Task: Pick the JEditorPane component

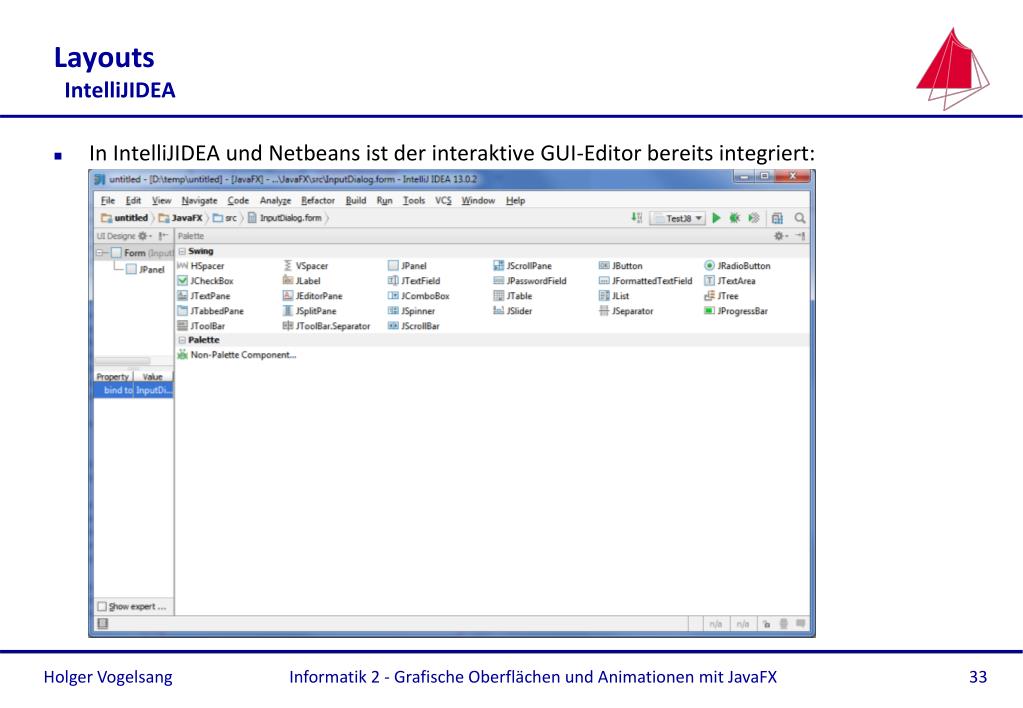Action: [313, 296]
